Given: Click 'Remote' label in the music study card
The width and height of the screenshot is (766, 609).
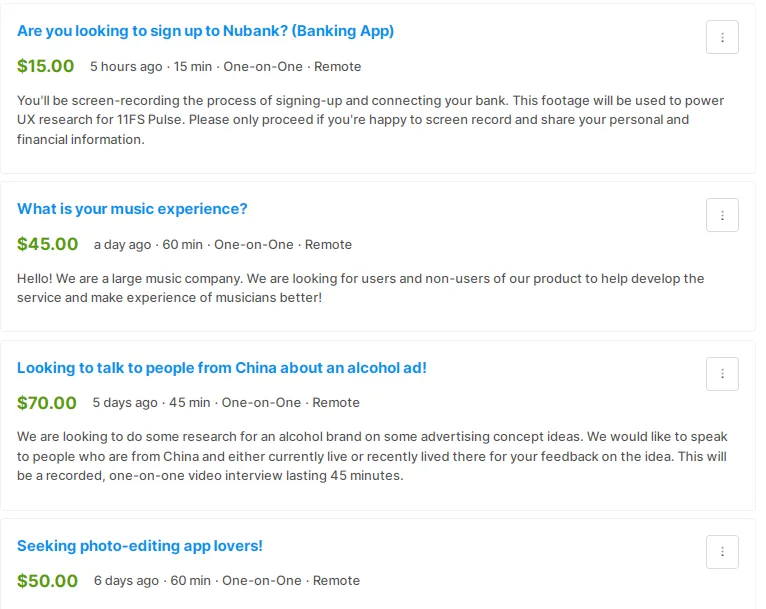Looking at the screenshot, I should [x=328, y=245].
